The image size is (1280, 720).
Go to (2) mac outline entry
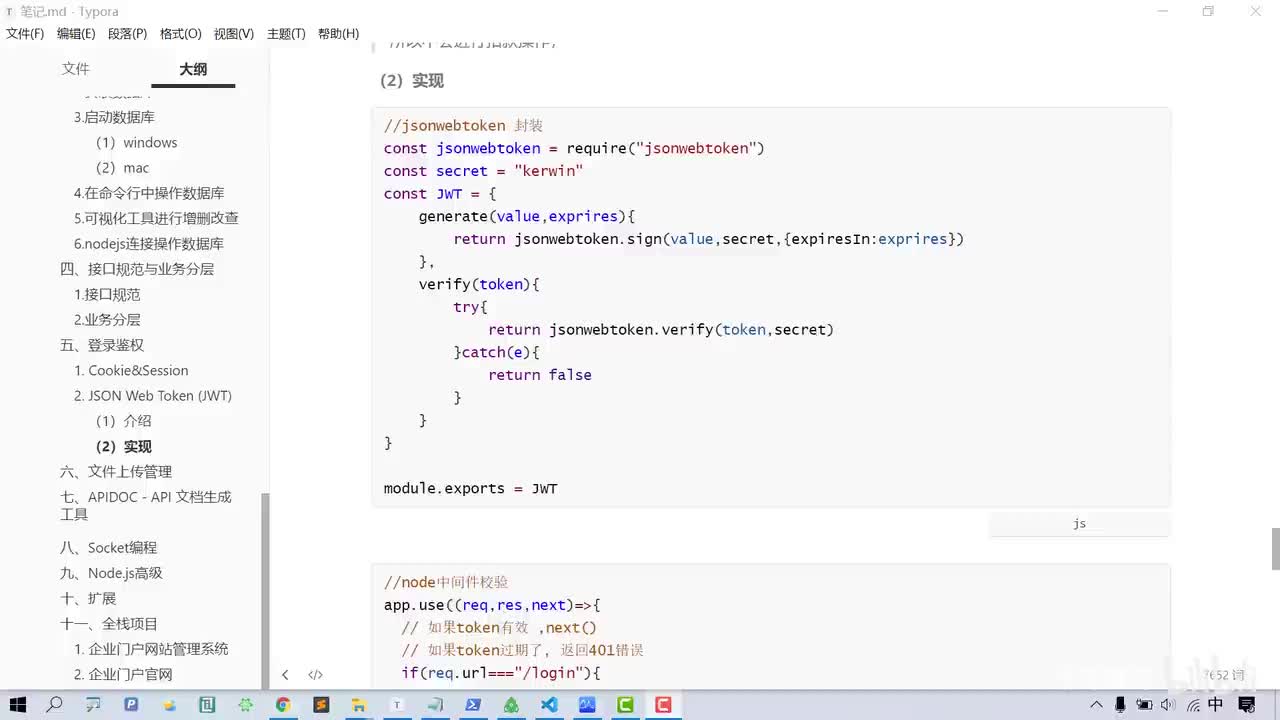click(122, 168)
